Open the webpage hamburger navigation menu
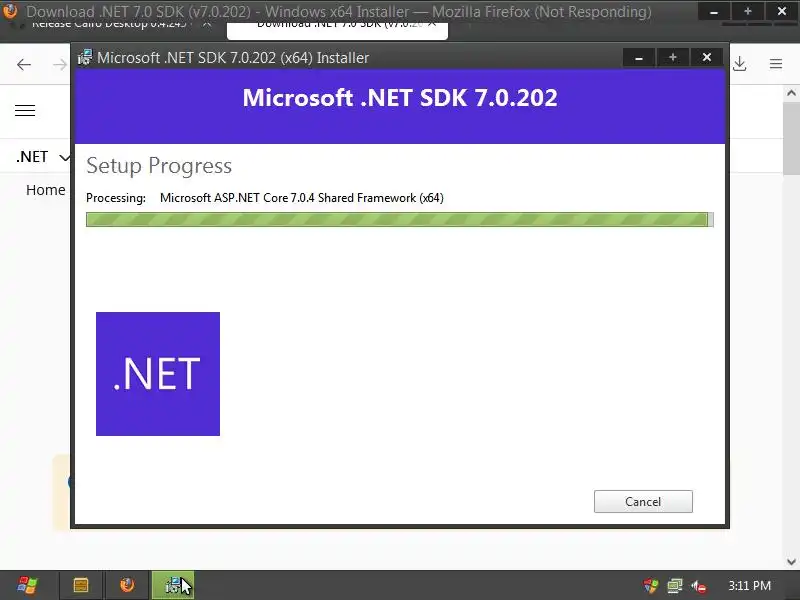The image size is (800, 600). [25, 111]
